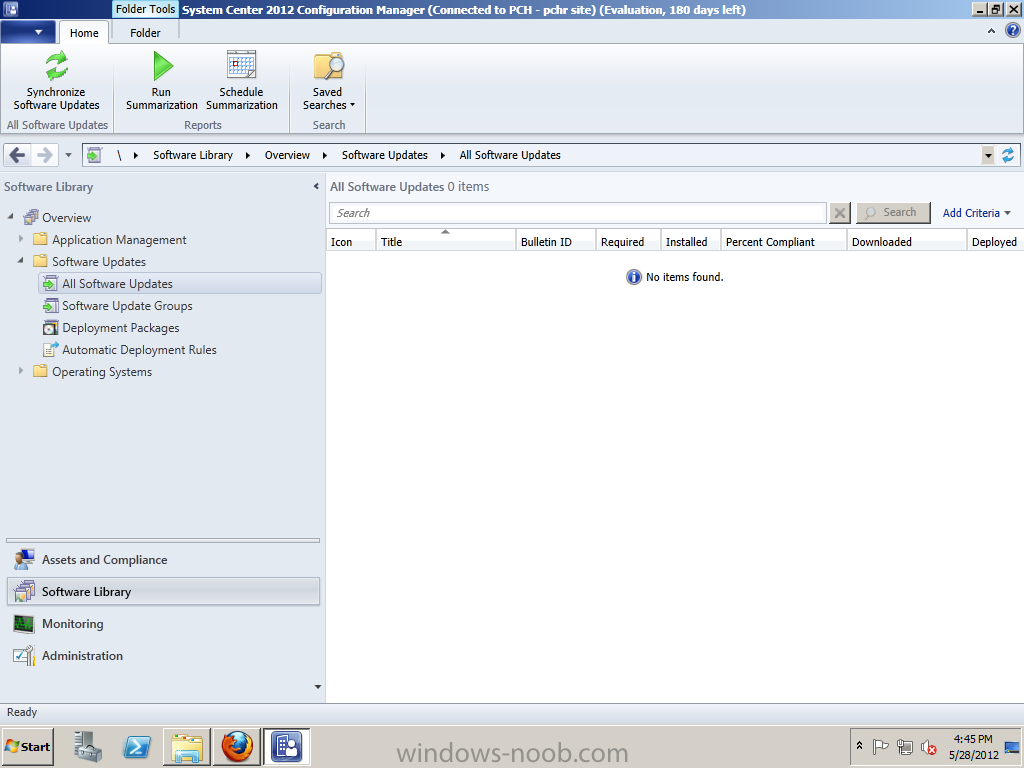Screen dimensions: 1024x768
Task: Collapse the Software Updates tree node
Action: coord(21,261)
